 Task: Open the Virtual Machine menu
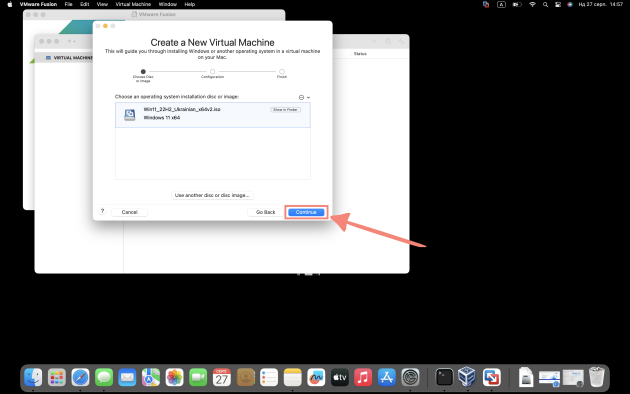pyautogui.click(x=133, y=4)
